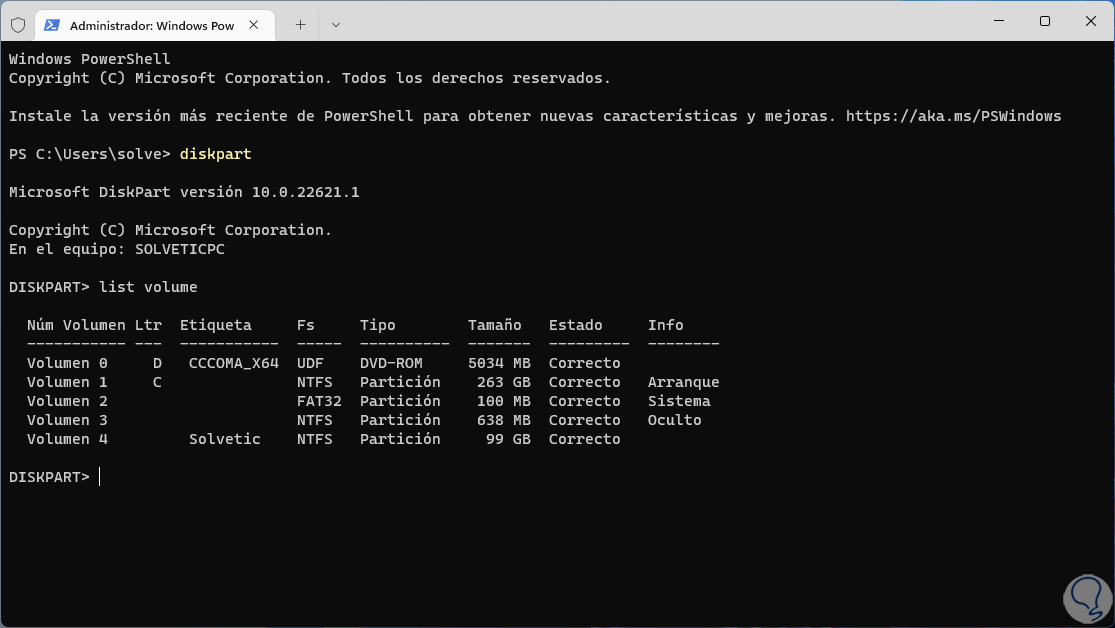Click the '99 GB' size value

pyautogui.click(x=508, y=440)
